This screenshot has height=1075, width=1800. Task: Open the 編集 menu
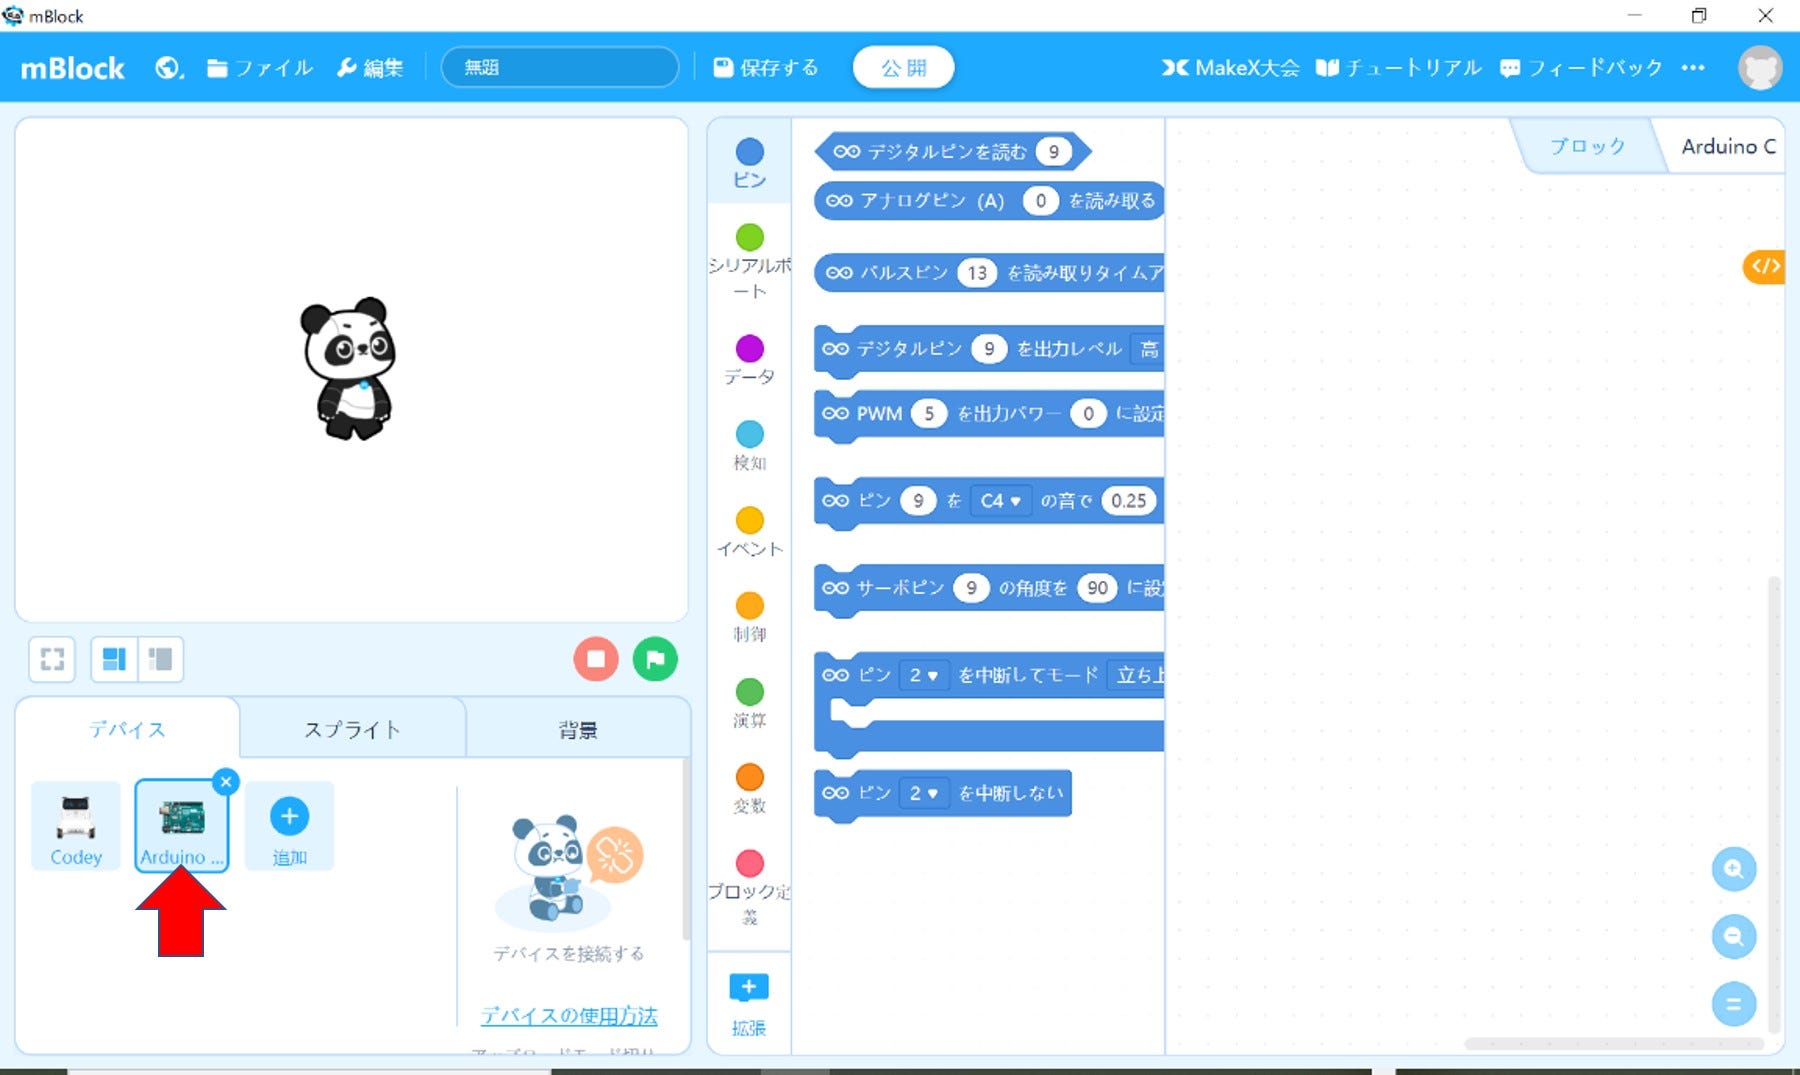[x=369, y=67]
